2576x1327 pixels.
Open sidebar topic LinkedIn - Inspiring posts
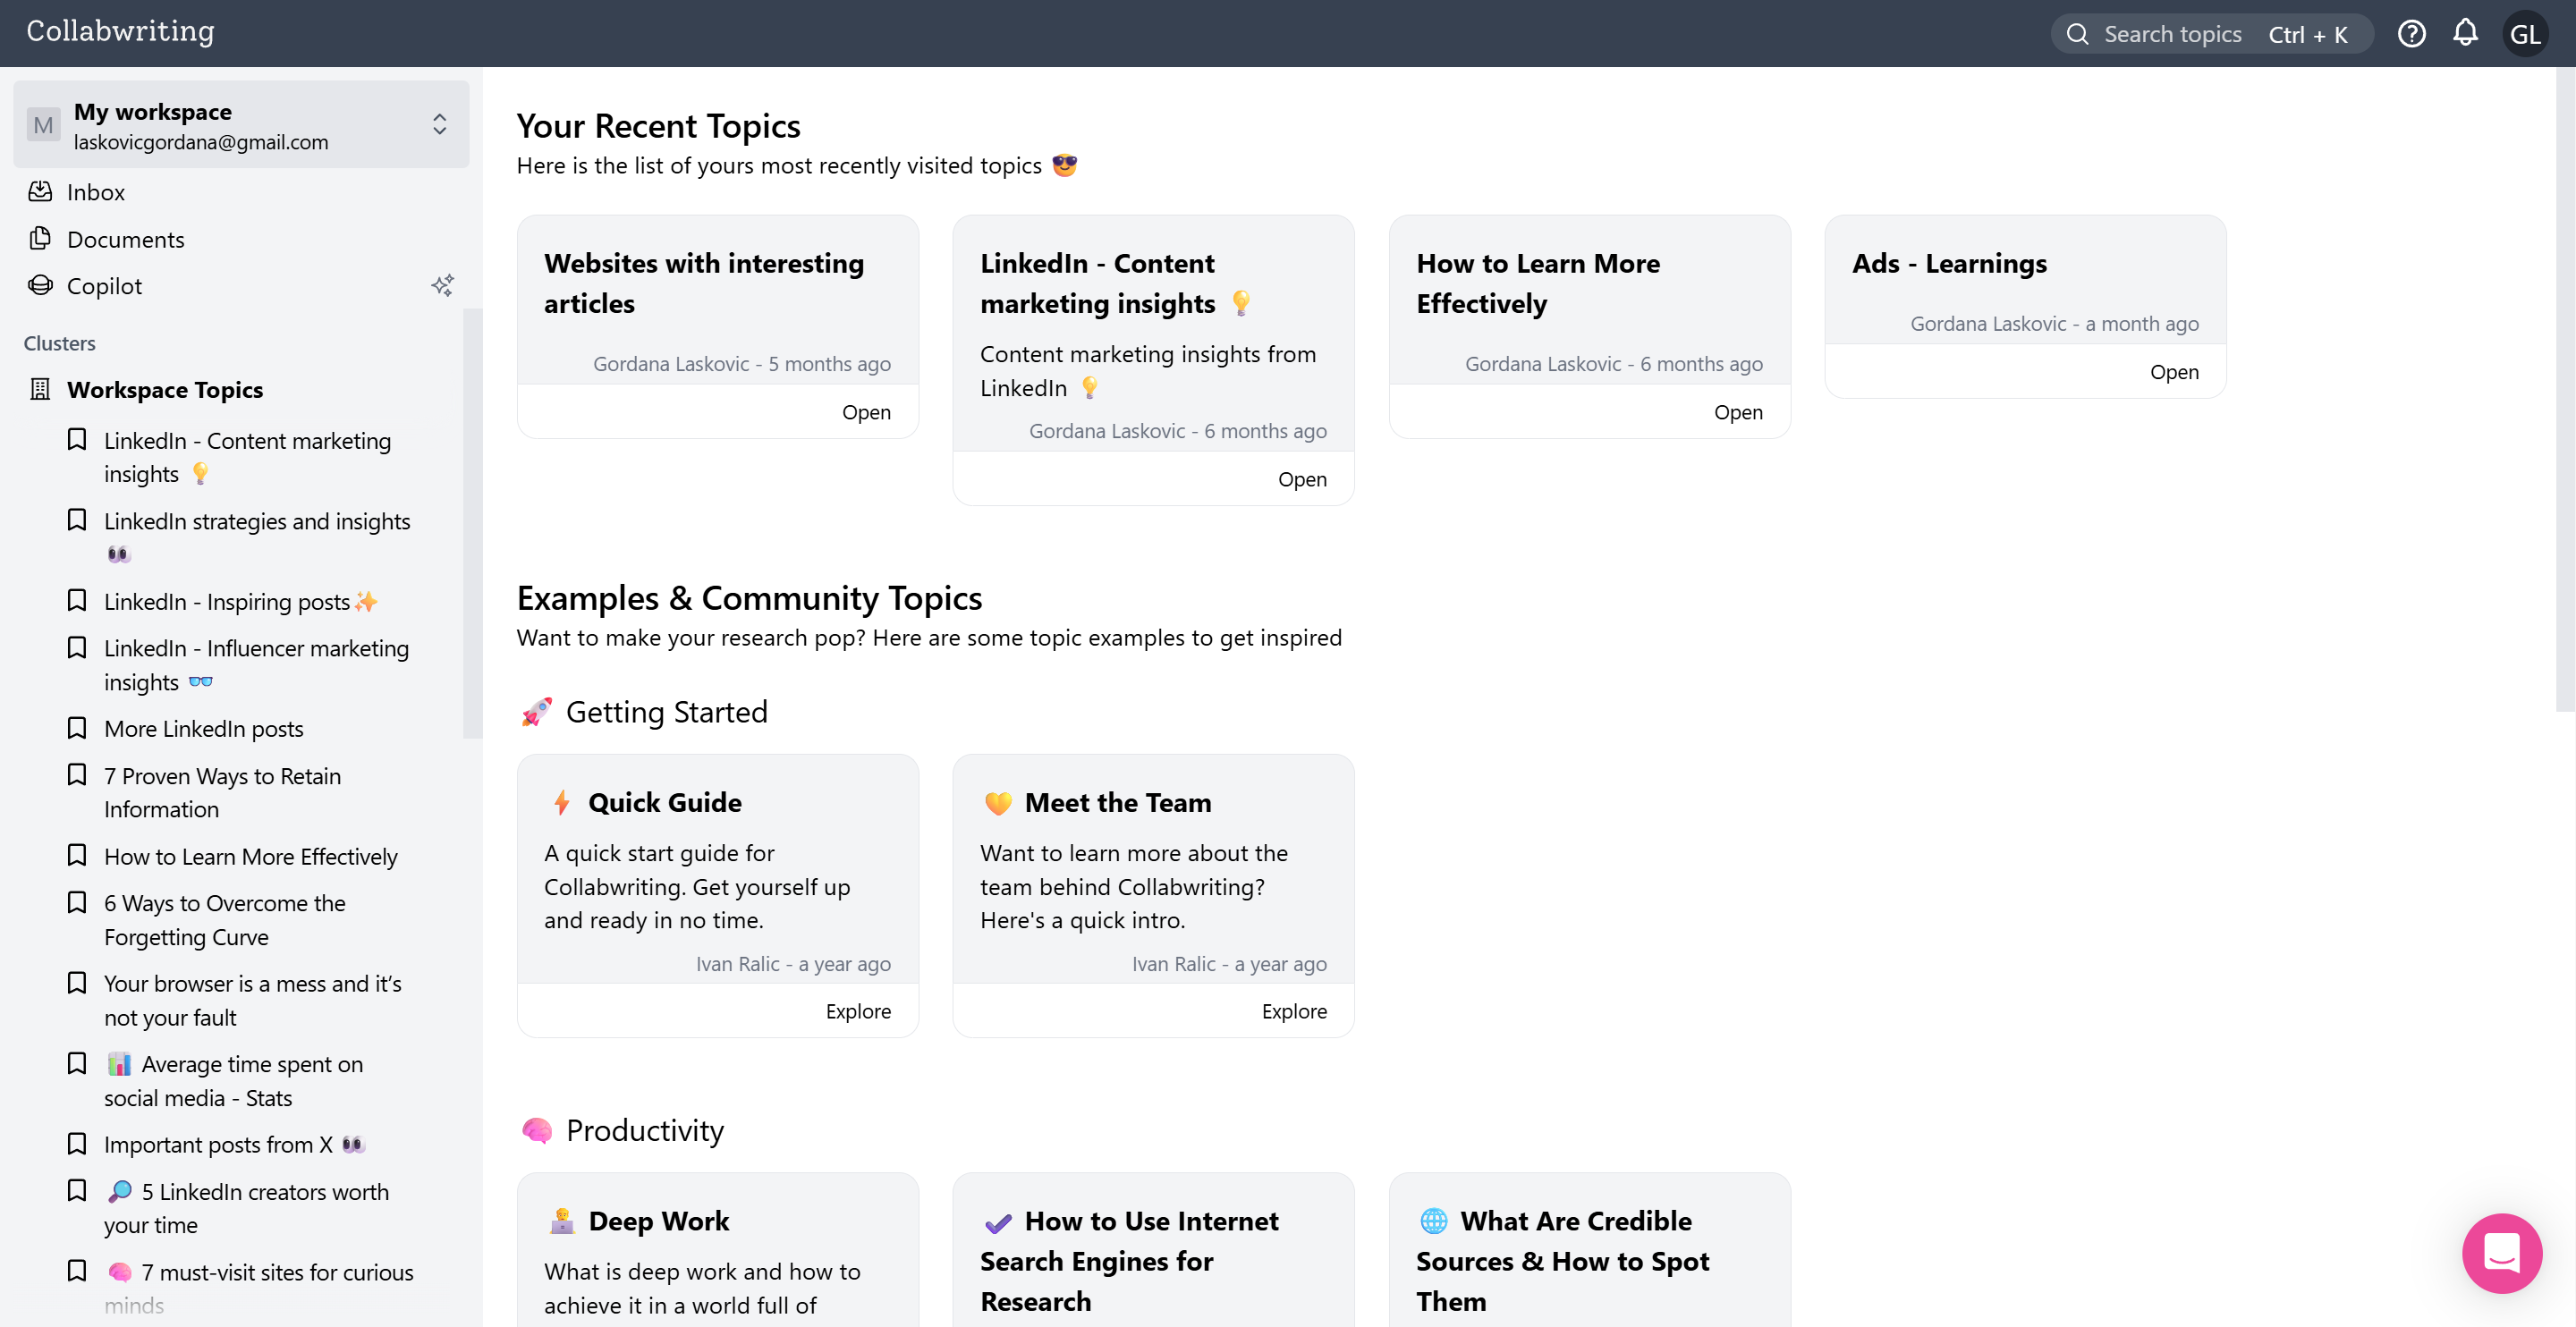(x=241, y=601)
